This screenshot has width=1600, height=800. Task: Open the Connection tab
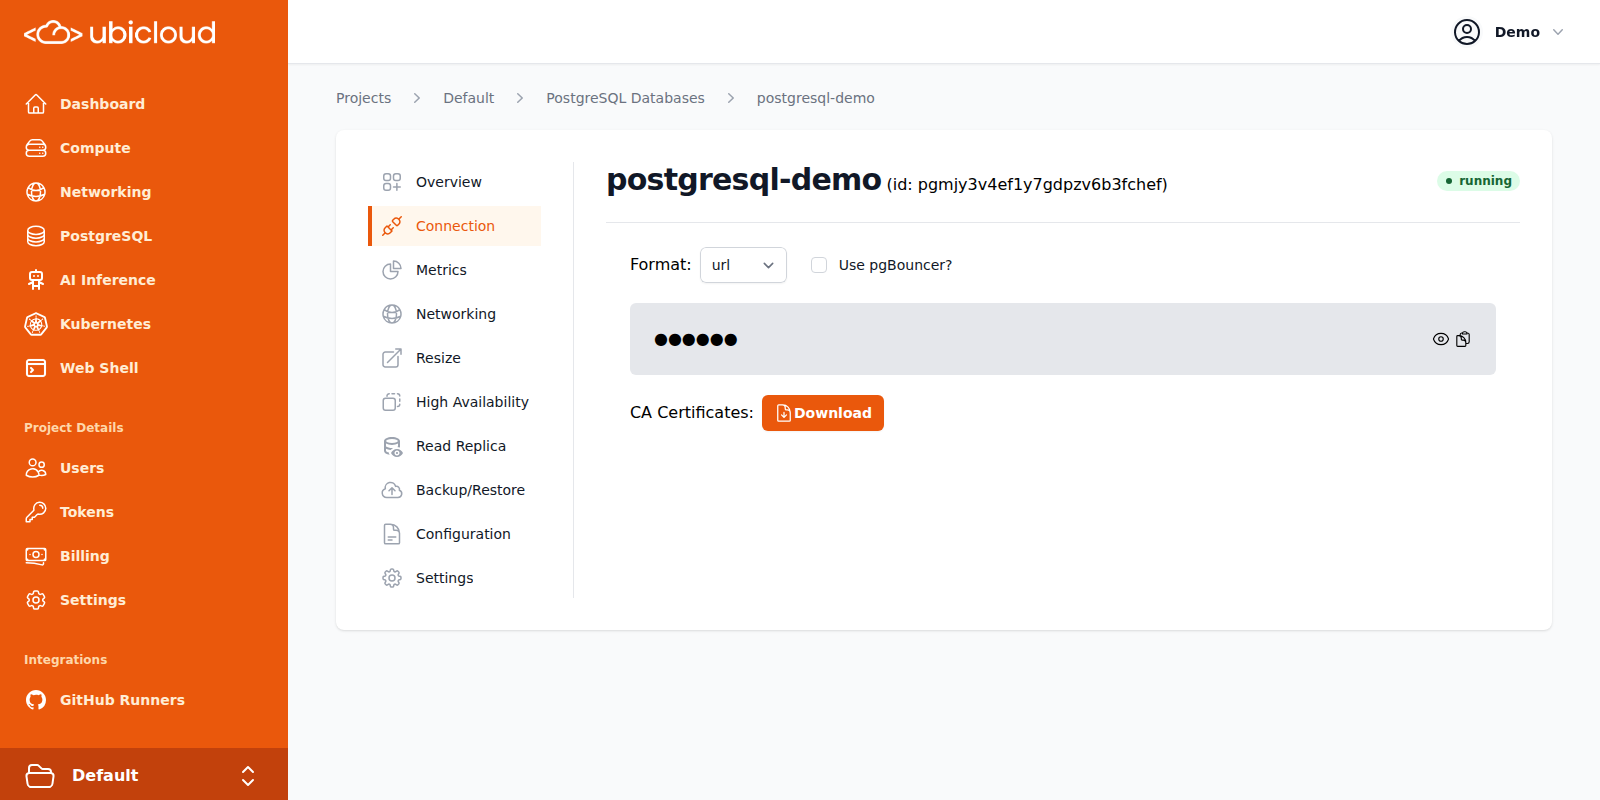(x=455, y=226)
